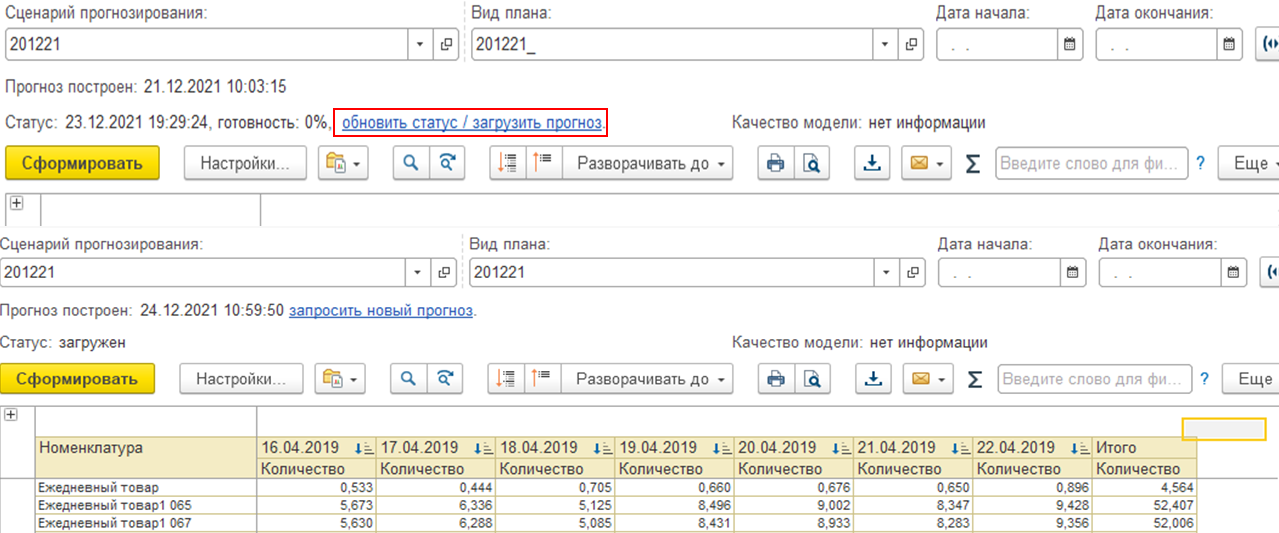Open the email envelope dropdown in the lower toolbar

coord(925,379)
